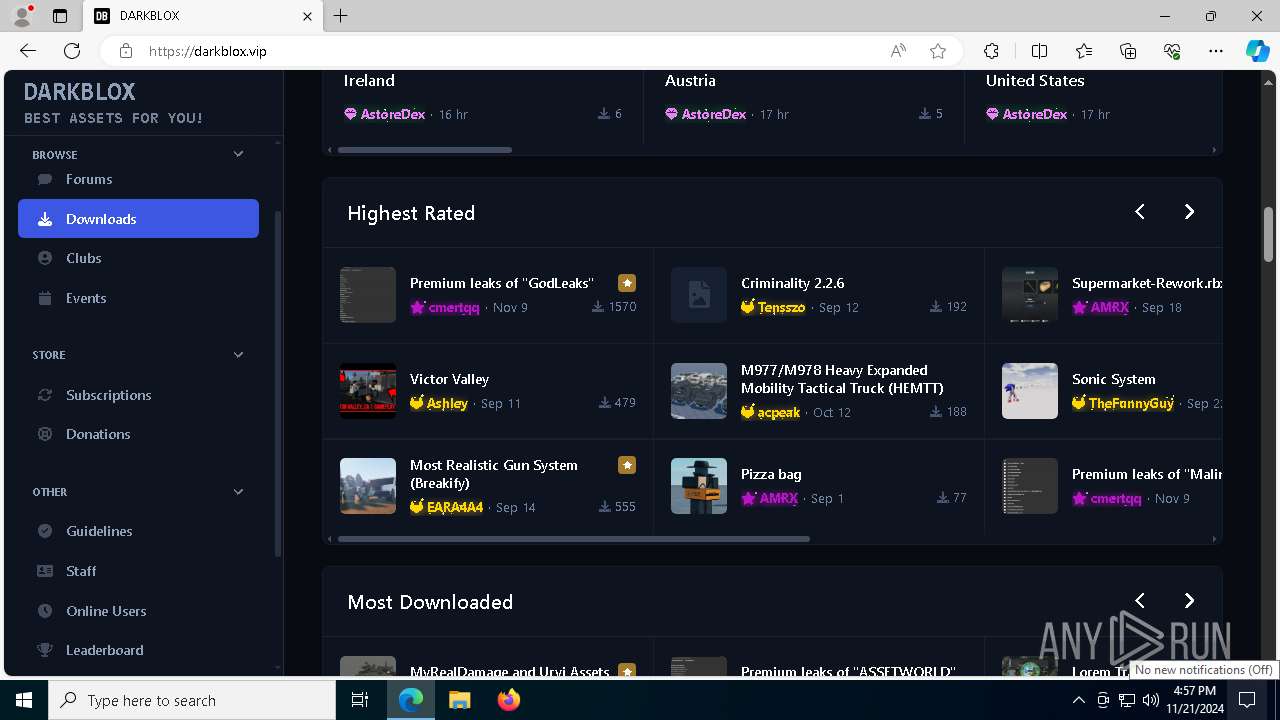The width and height of the screenshot is (1280, 720).
Task: Click the address bar URL
Action: tap(208, 51)
